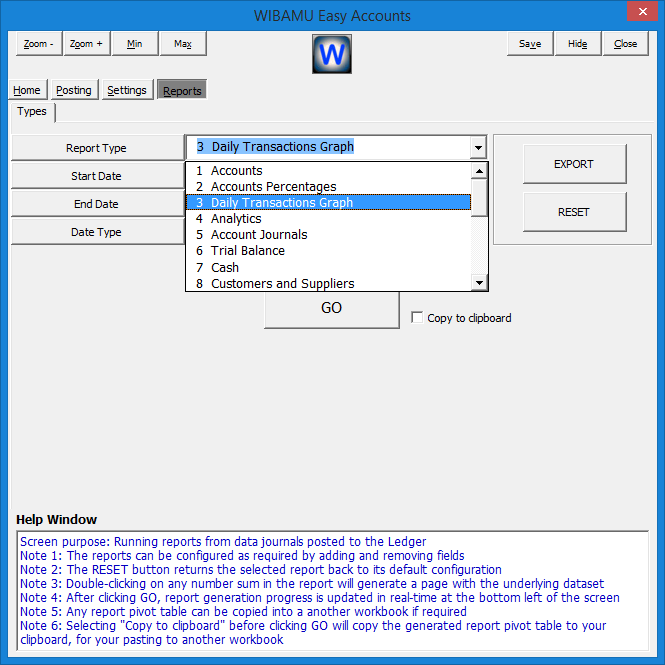Click the Zoom + button
The width and height of the screenshot is (665, 665).
[87, 44]
